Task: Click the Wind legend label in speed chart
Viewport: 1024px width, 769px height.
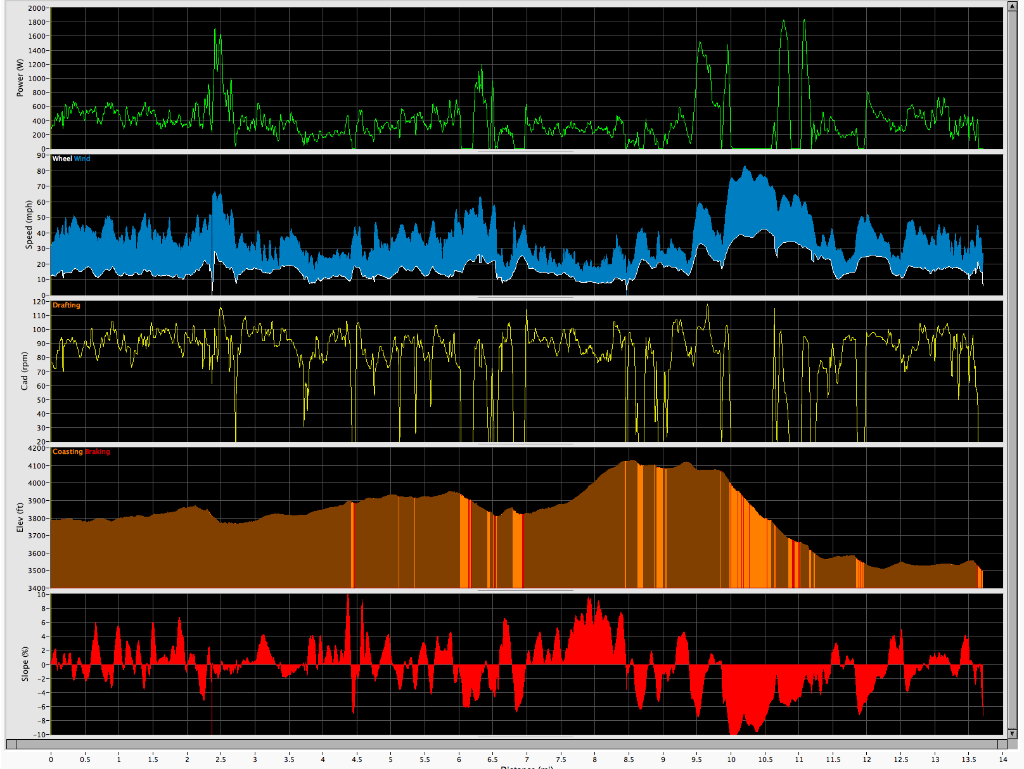Action: (x=82, y=159)
